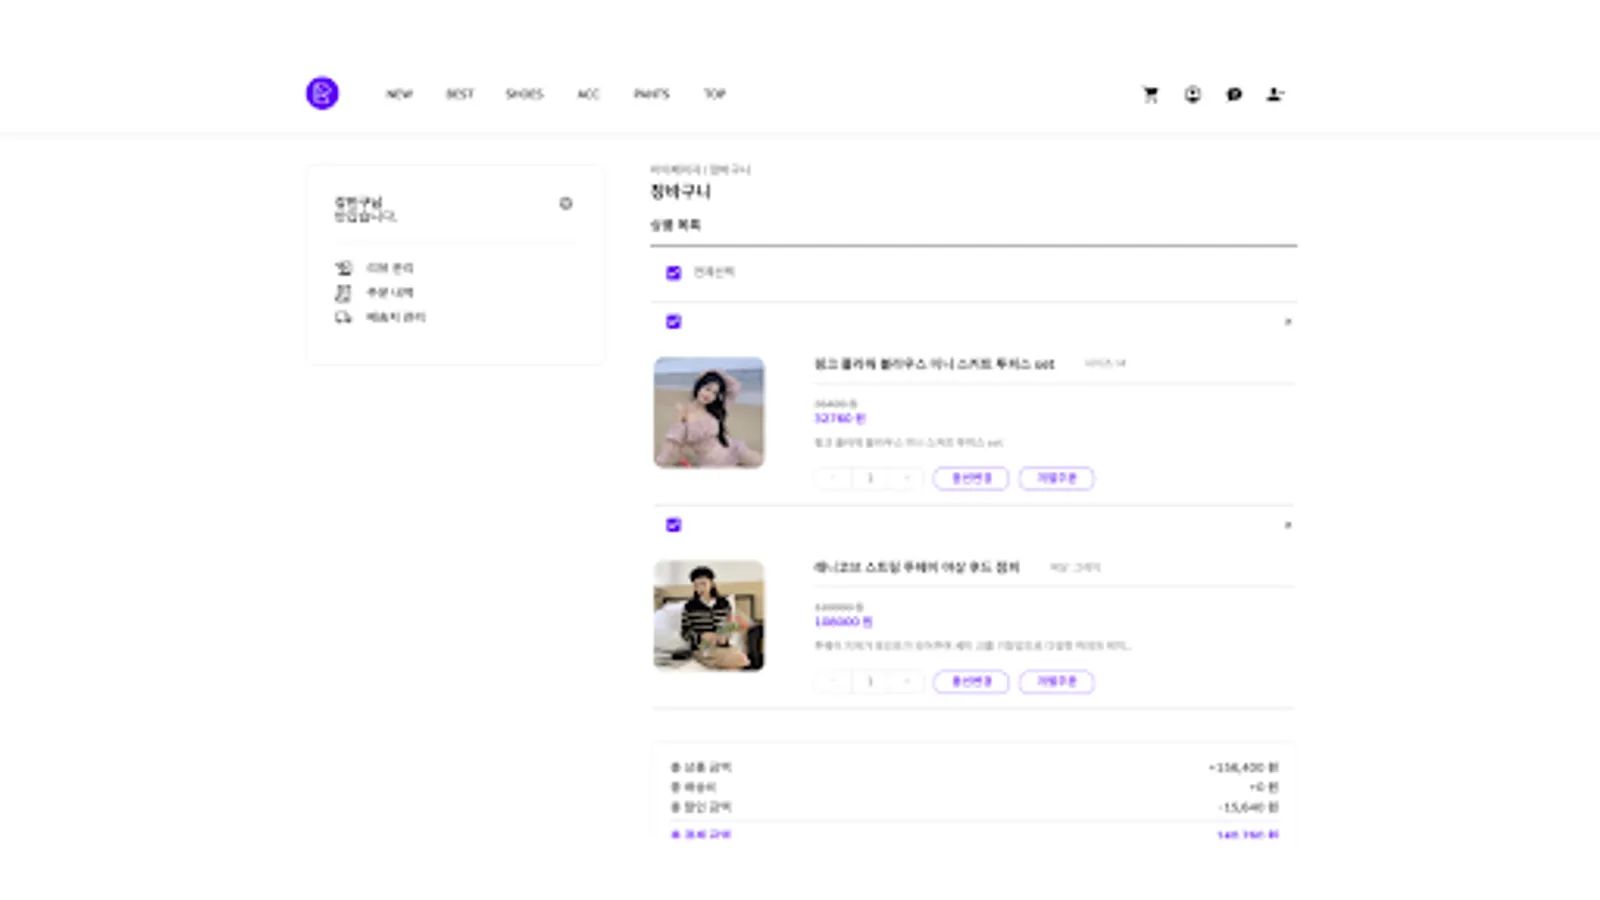Image resolution: width=1600 pixels, height=900 pixels.
Task: Open the striped hoodie product thumbnail
Action: [x=709, y=615]
